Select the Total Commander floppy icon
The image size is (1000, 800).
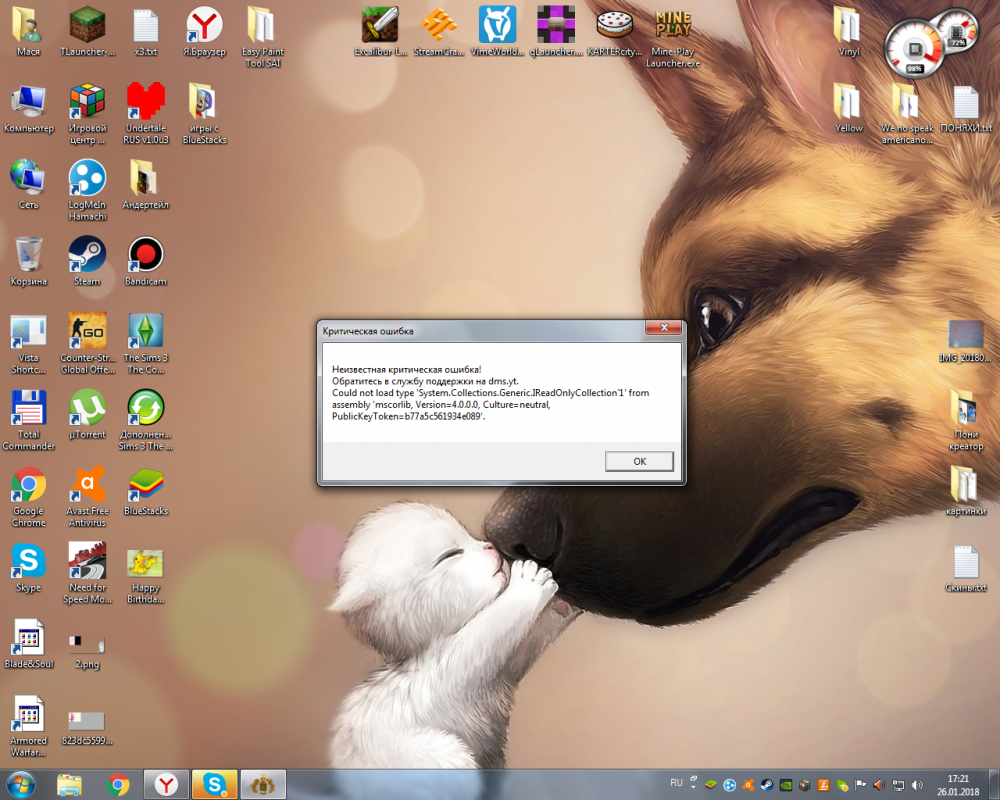[28, 408]
